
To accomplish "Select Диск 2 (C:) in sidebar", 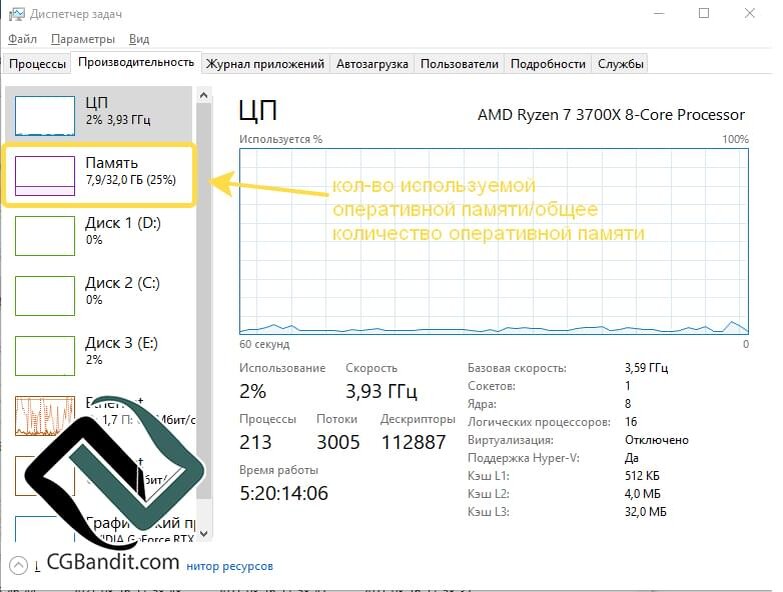I will click(x=98, y=295).
